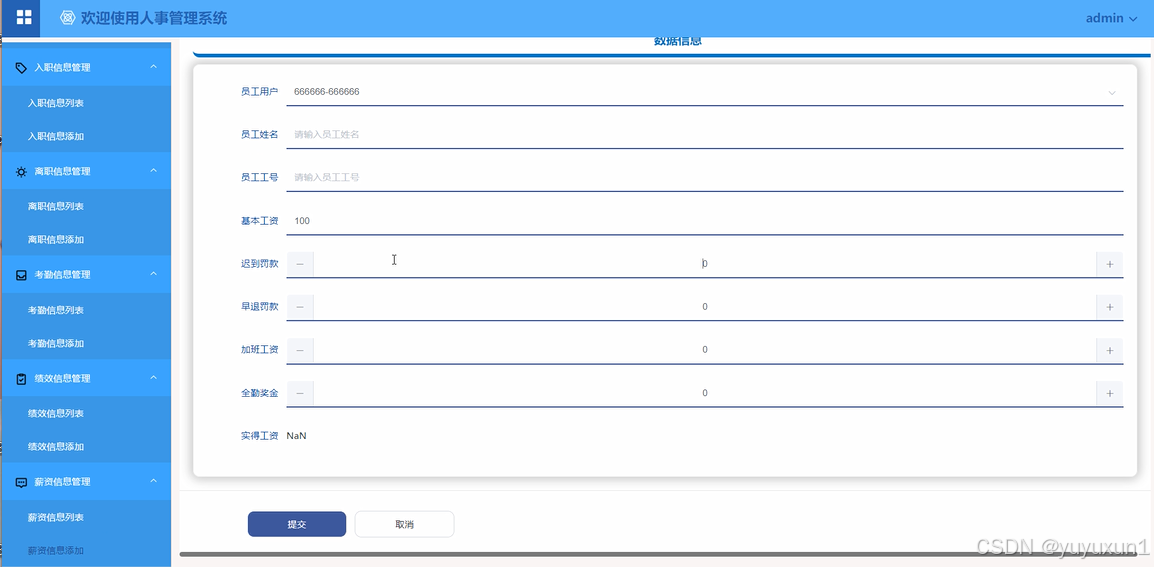Collapse the 离职信息管理 menu chevron
The width and height of the screenshot is (1154, 567).
tap(154, 171)
